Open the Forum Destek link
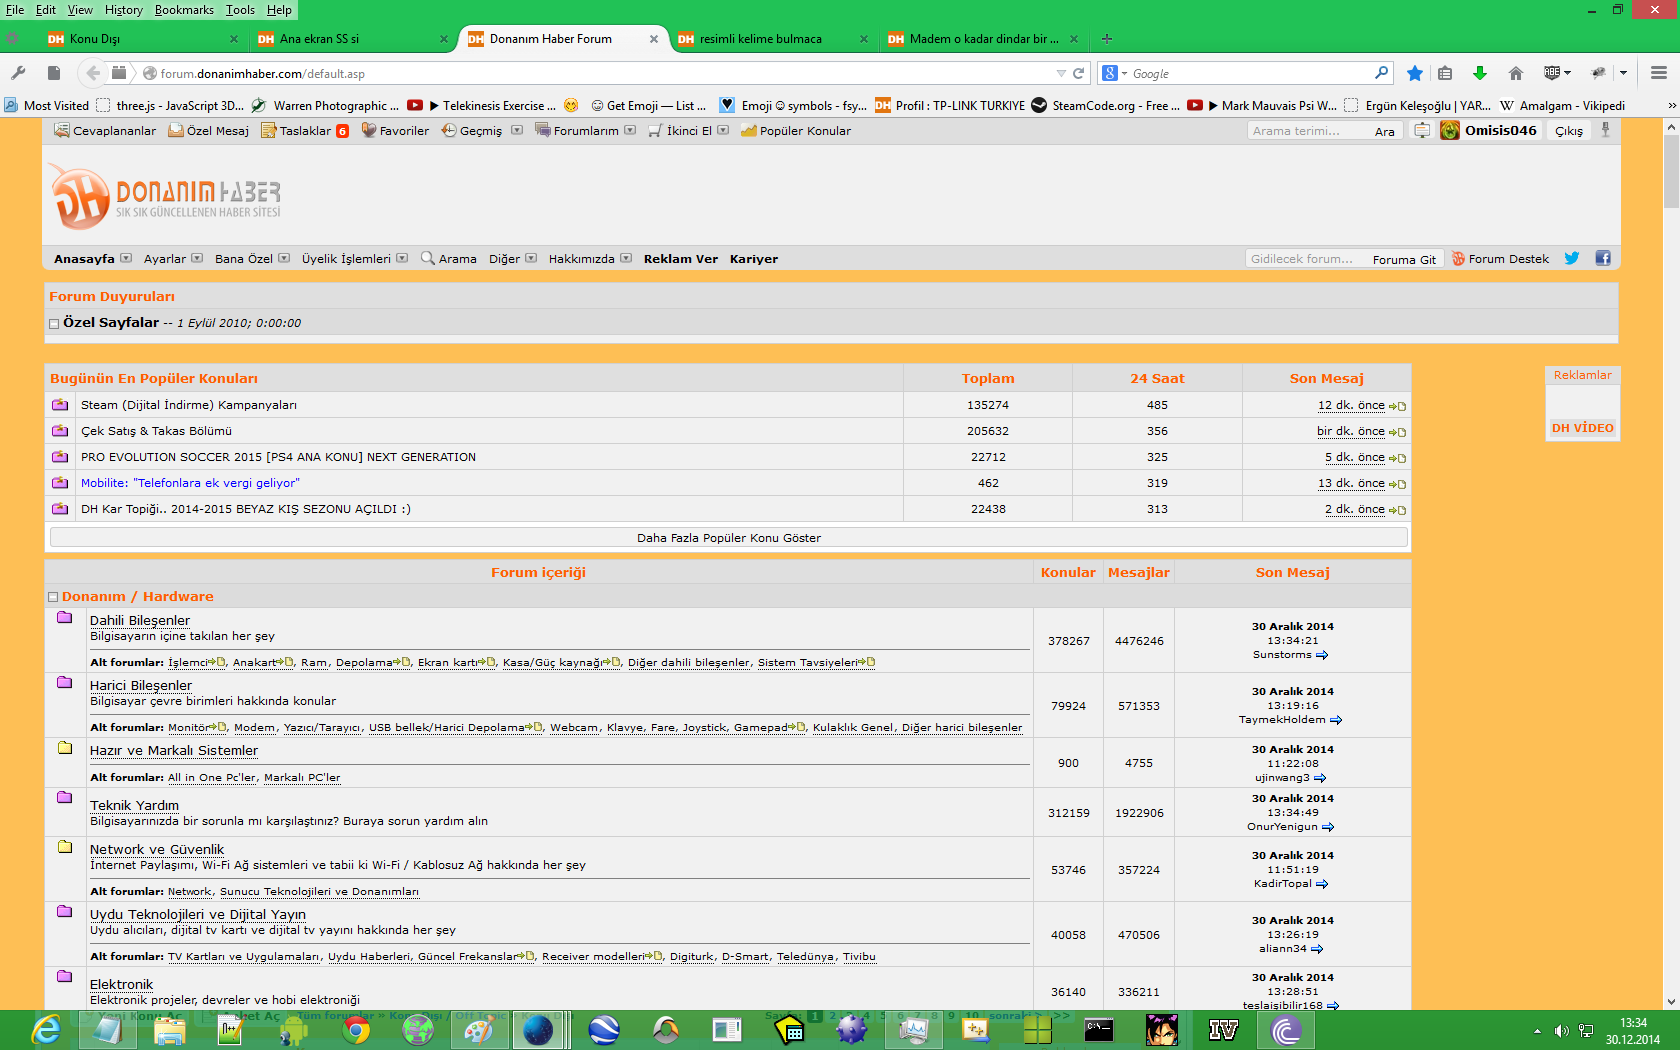1680x1050 pixels. click(1500, 259)
